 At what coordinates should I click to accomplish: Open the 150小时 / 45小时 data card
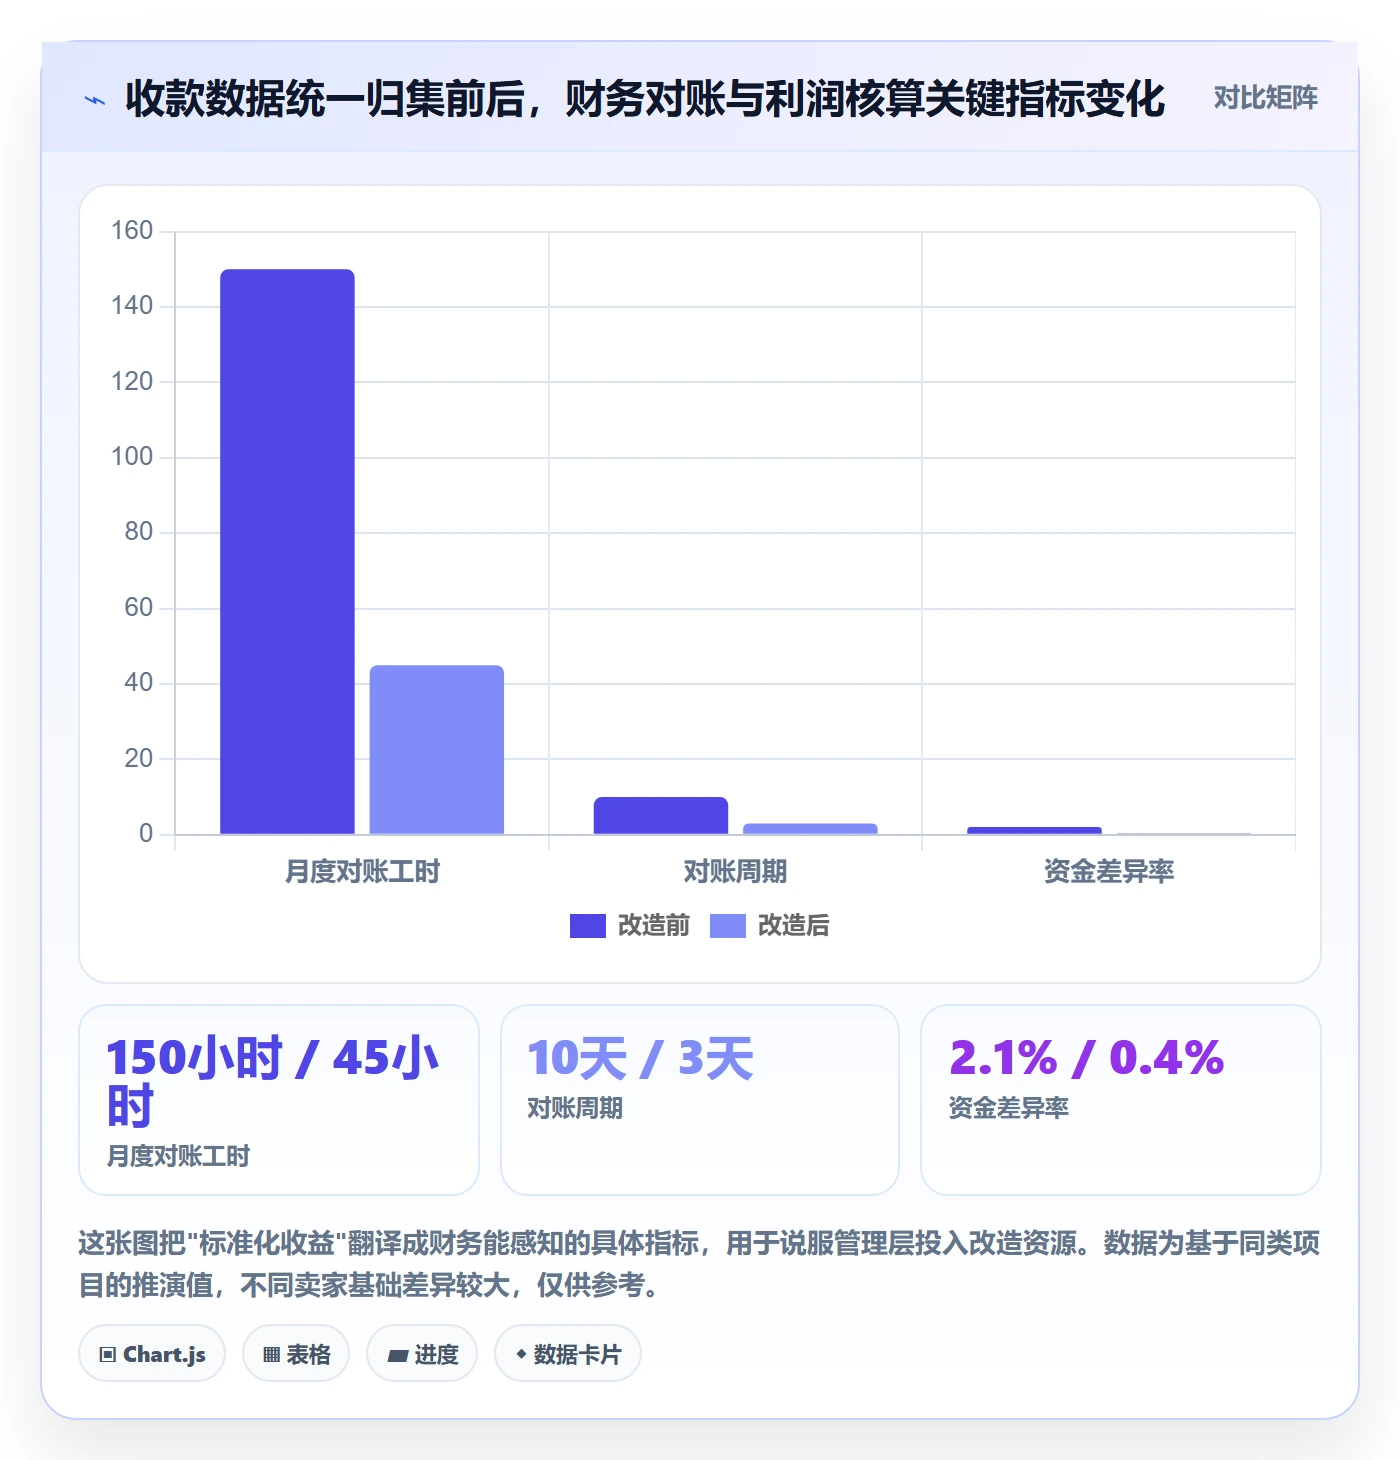click(279, 1100)
